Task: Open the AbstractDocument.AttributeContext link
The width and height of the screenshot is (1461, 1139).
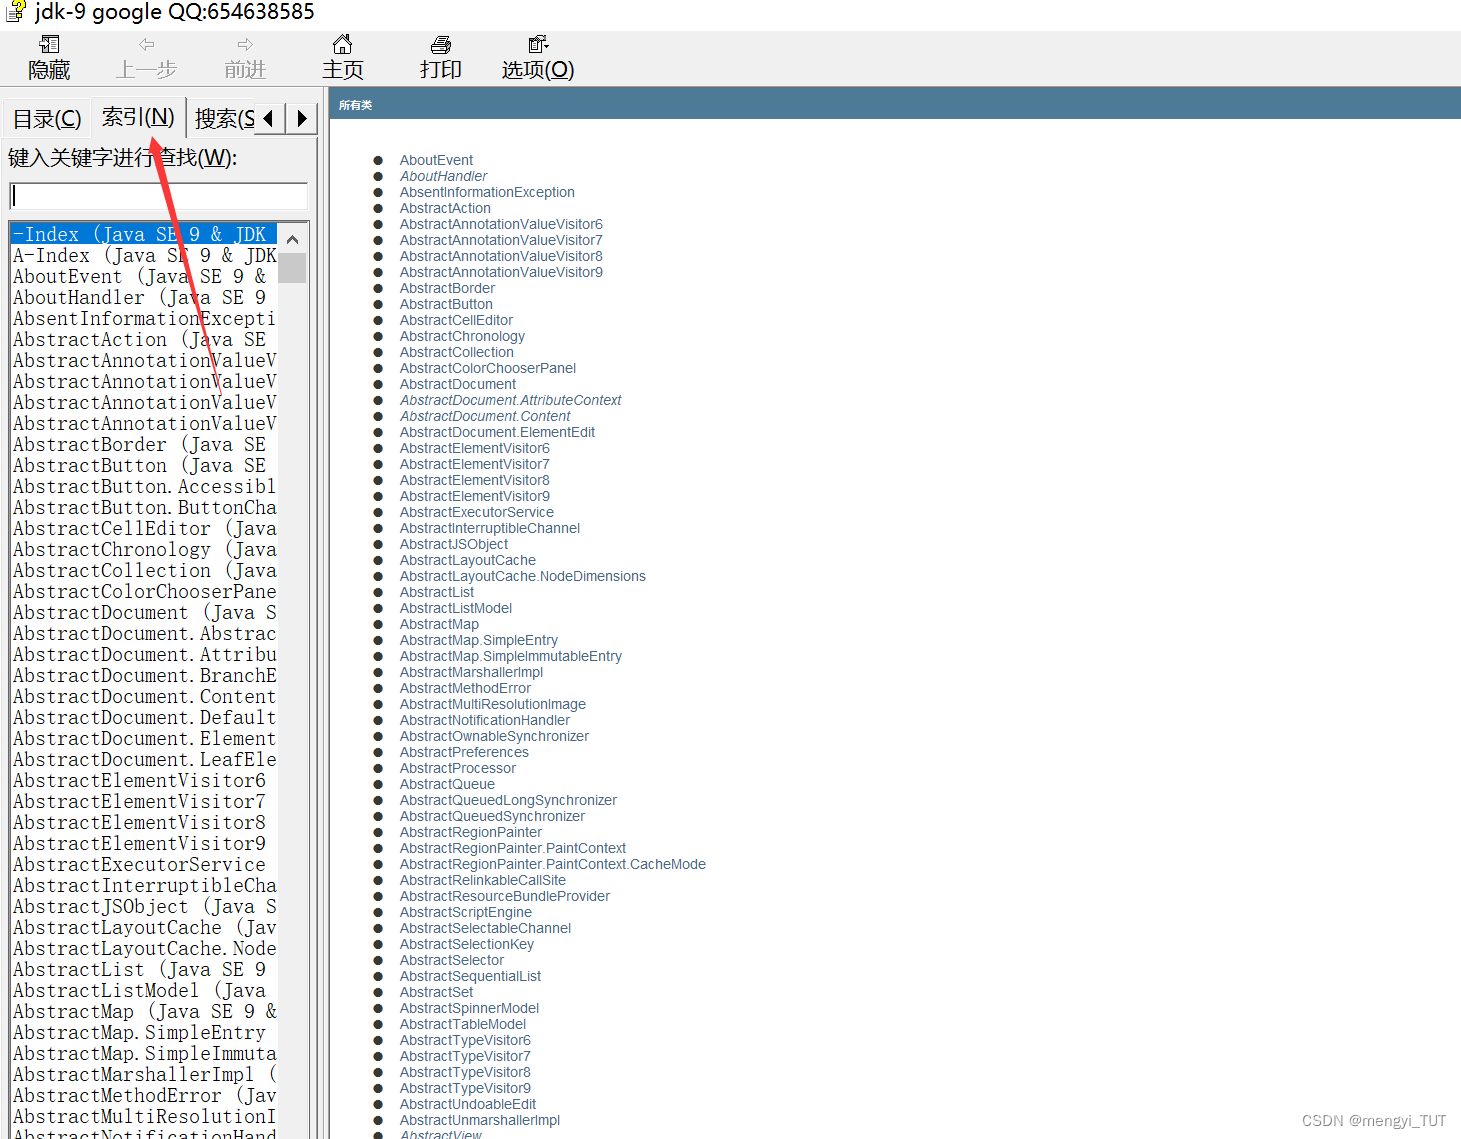Action: click(510, 400)
